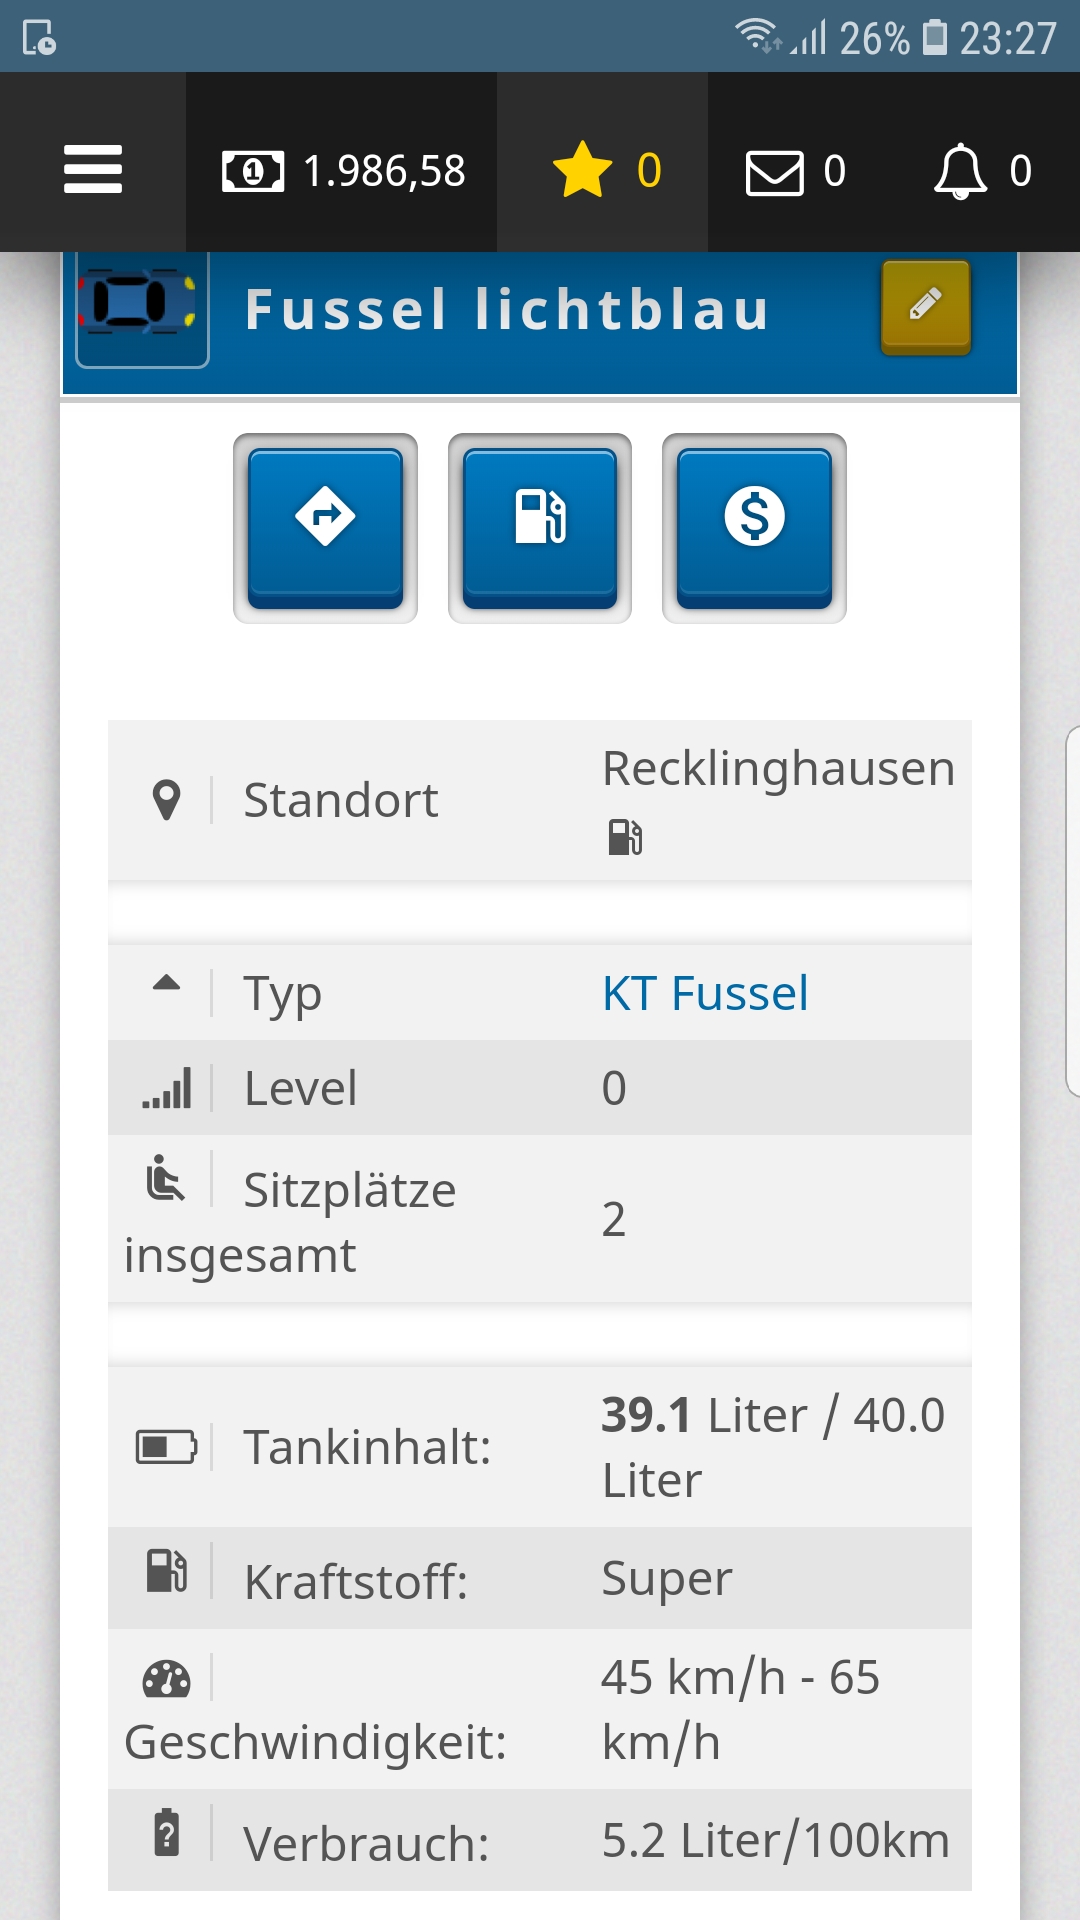Screen dimensions: 1080x1920
Task: Open the KT Fussel type link
Action: [x=705, y=993]
